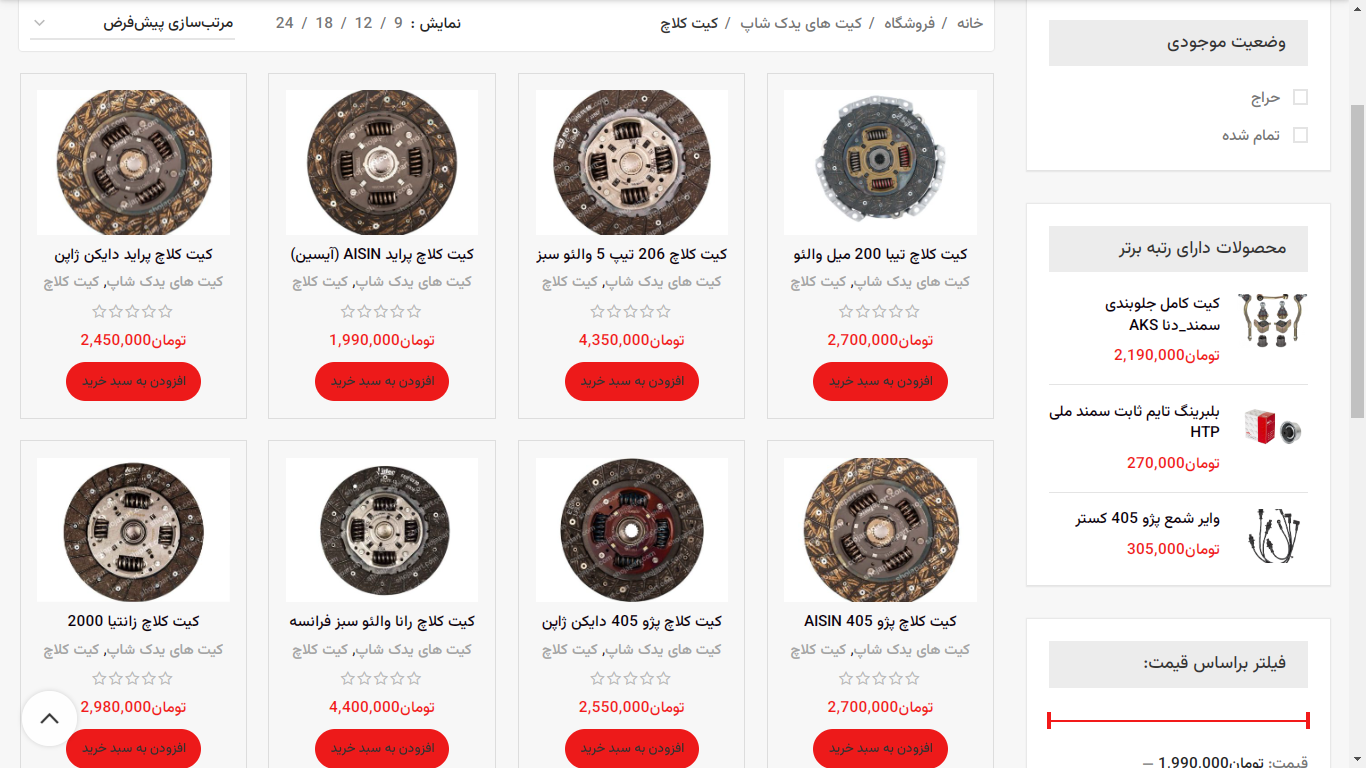The height and width of the screenshot is (768, 1366).
Task: Expand sorting options via chevron arrow
Action: 40,23
